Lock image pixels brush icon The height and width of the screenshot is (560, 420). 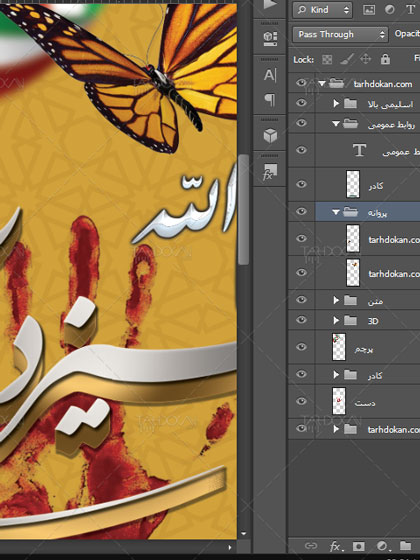(x=346, y=59)
